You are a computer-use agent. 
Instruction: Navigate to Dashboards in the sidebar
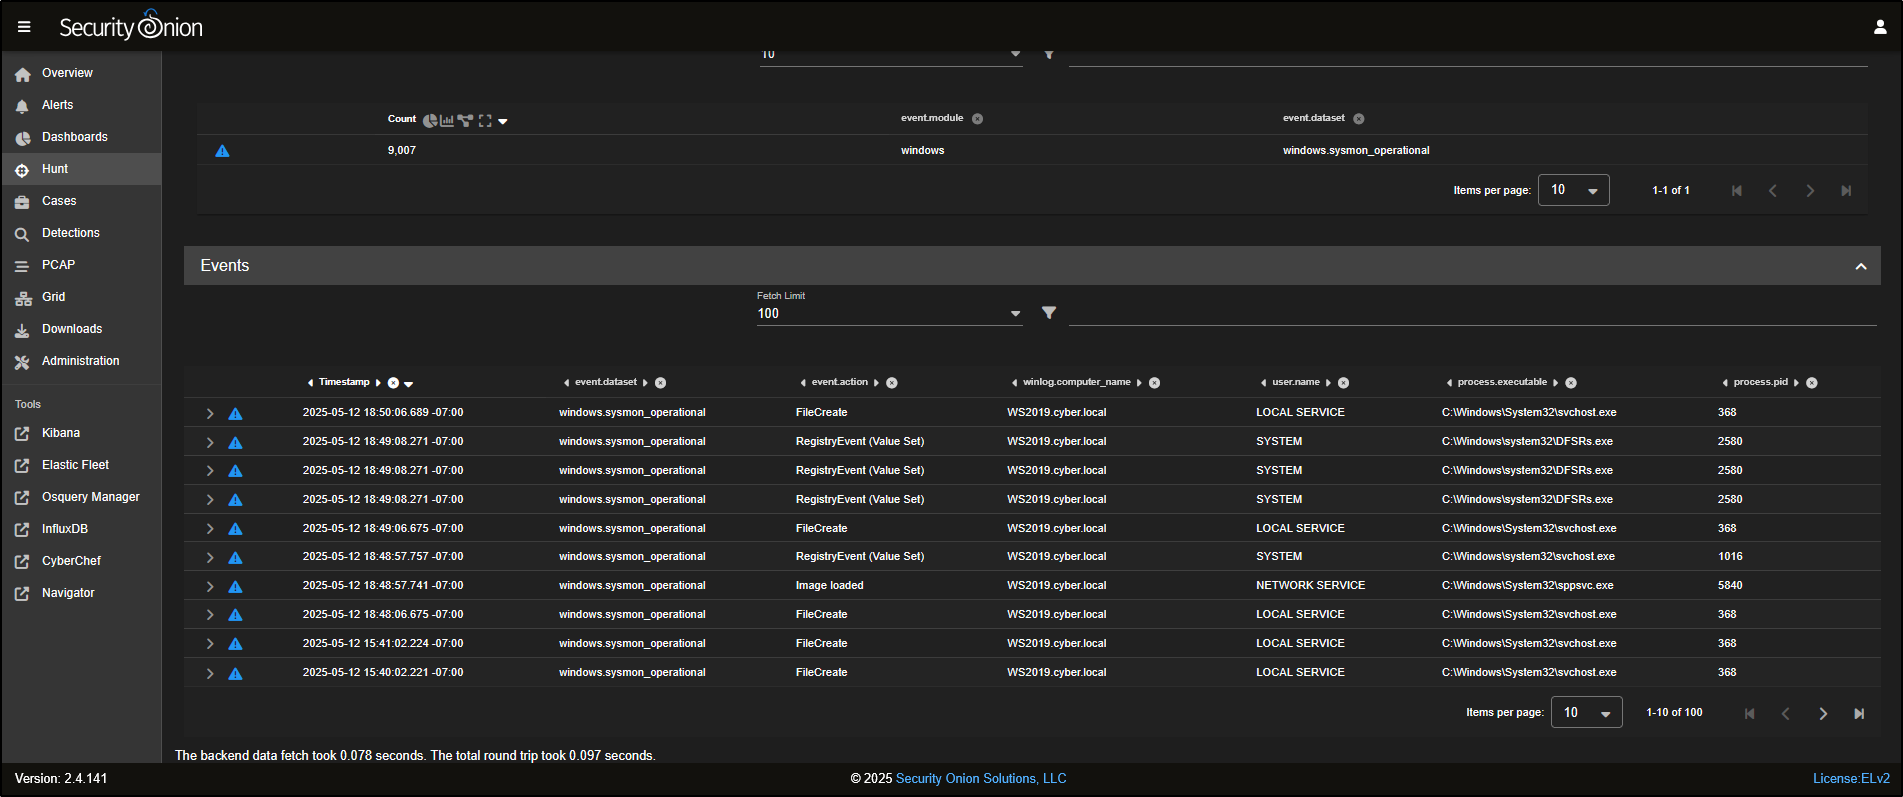[x=74, y=137]
